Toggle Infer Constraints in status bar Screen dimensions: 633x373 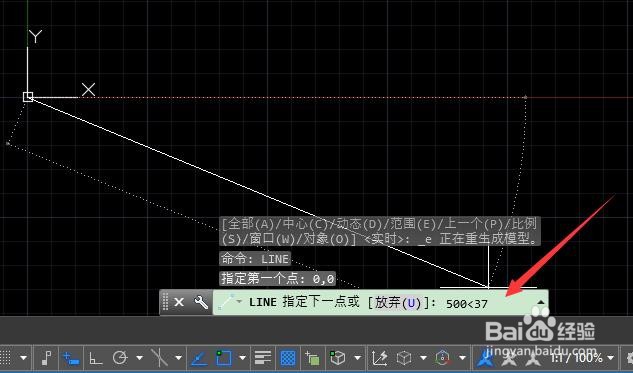pos(46,358)
